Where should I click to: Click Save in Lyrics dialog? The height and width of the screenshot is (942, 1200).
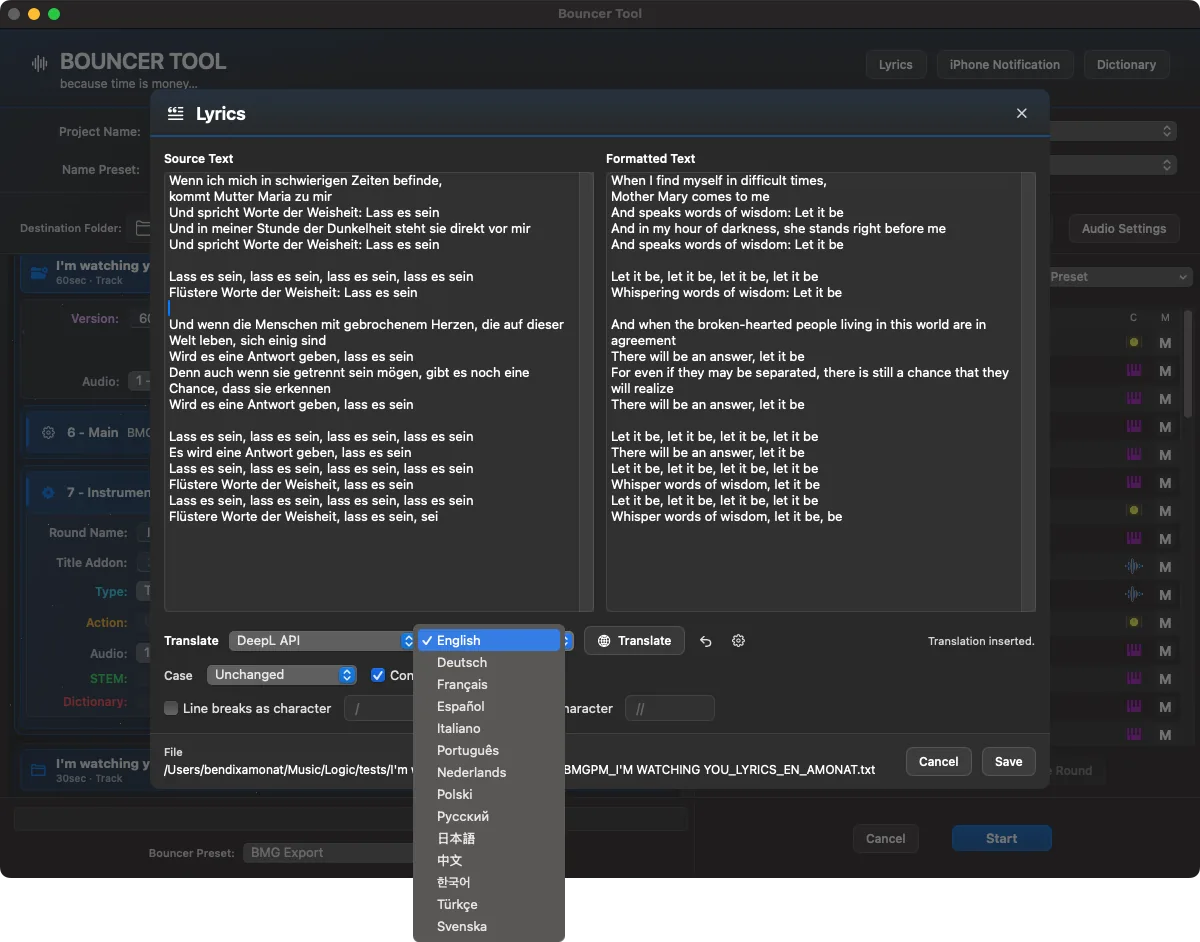[1008, 762]
